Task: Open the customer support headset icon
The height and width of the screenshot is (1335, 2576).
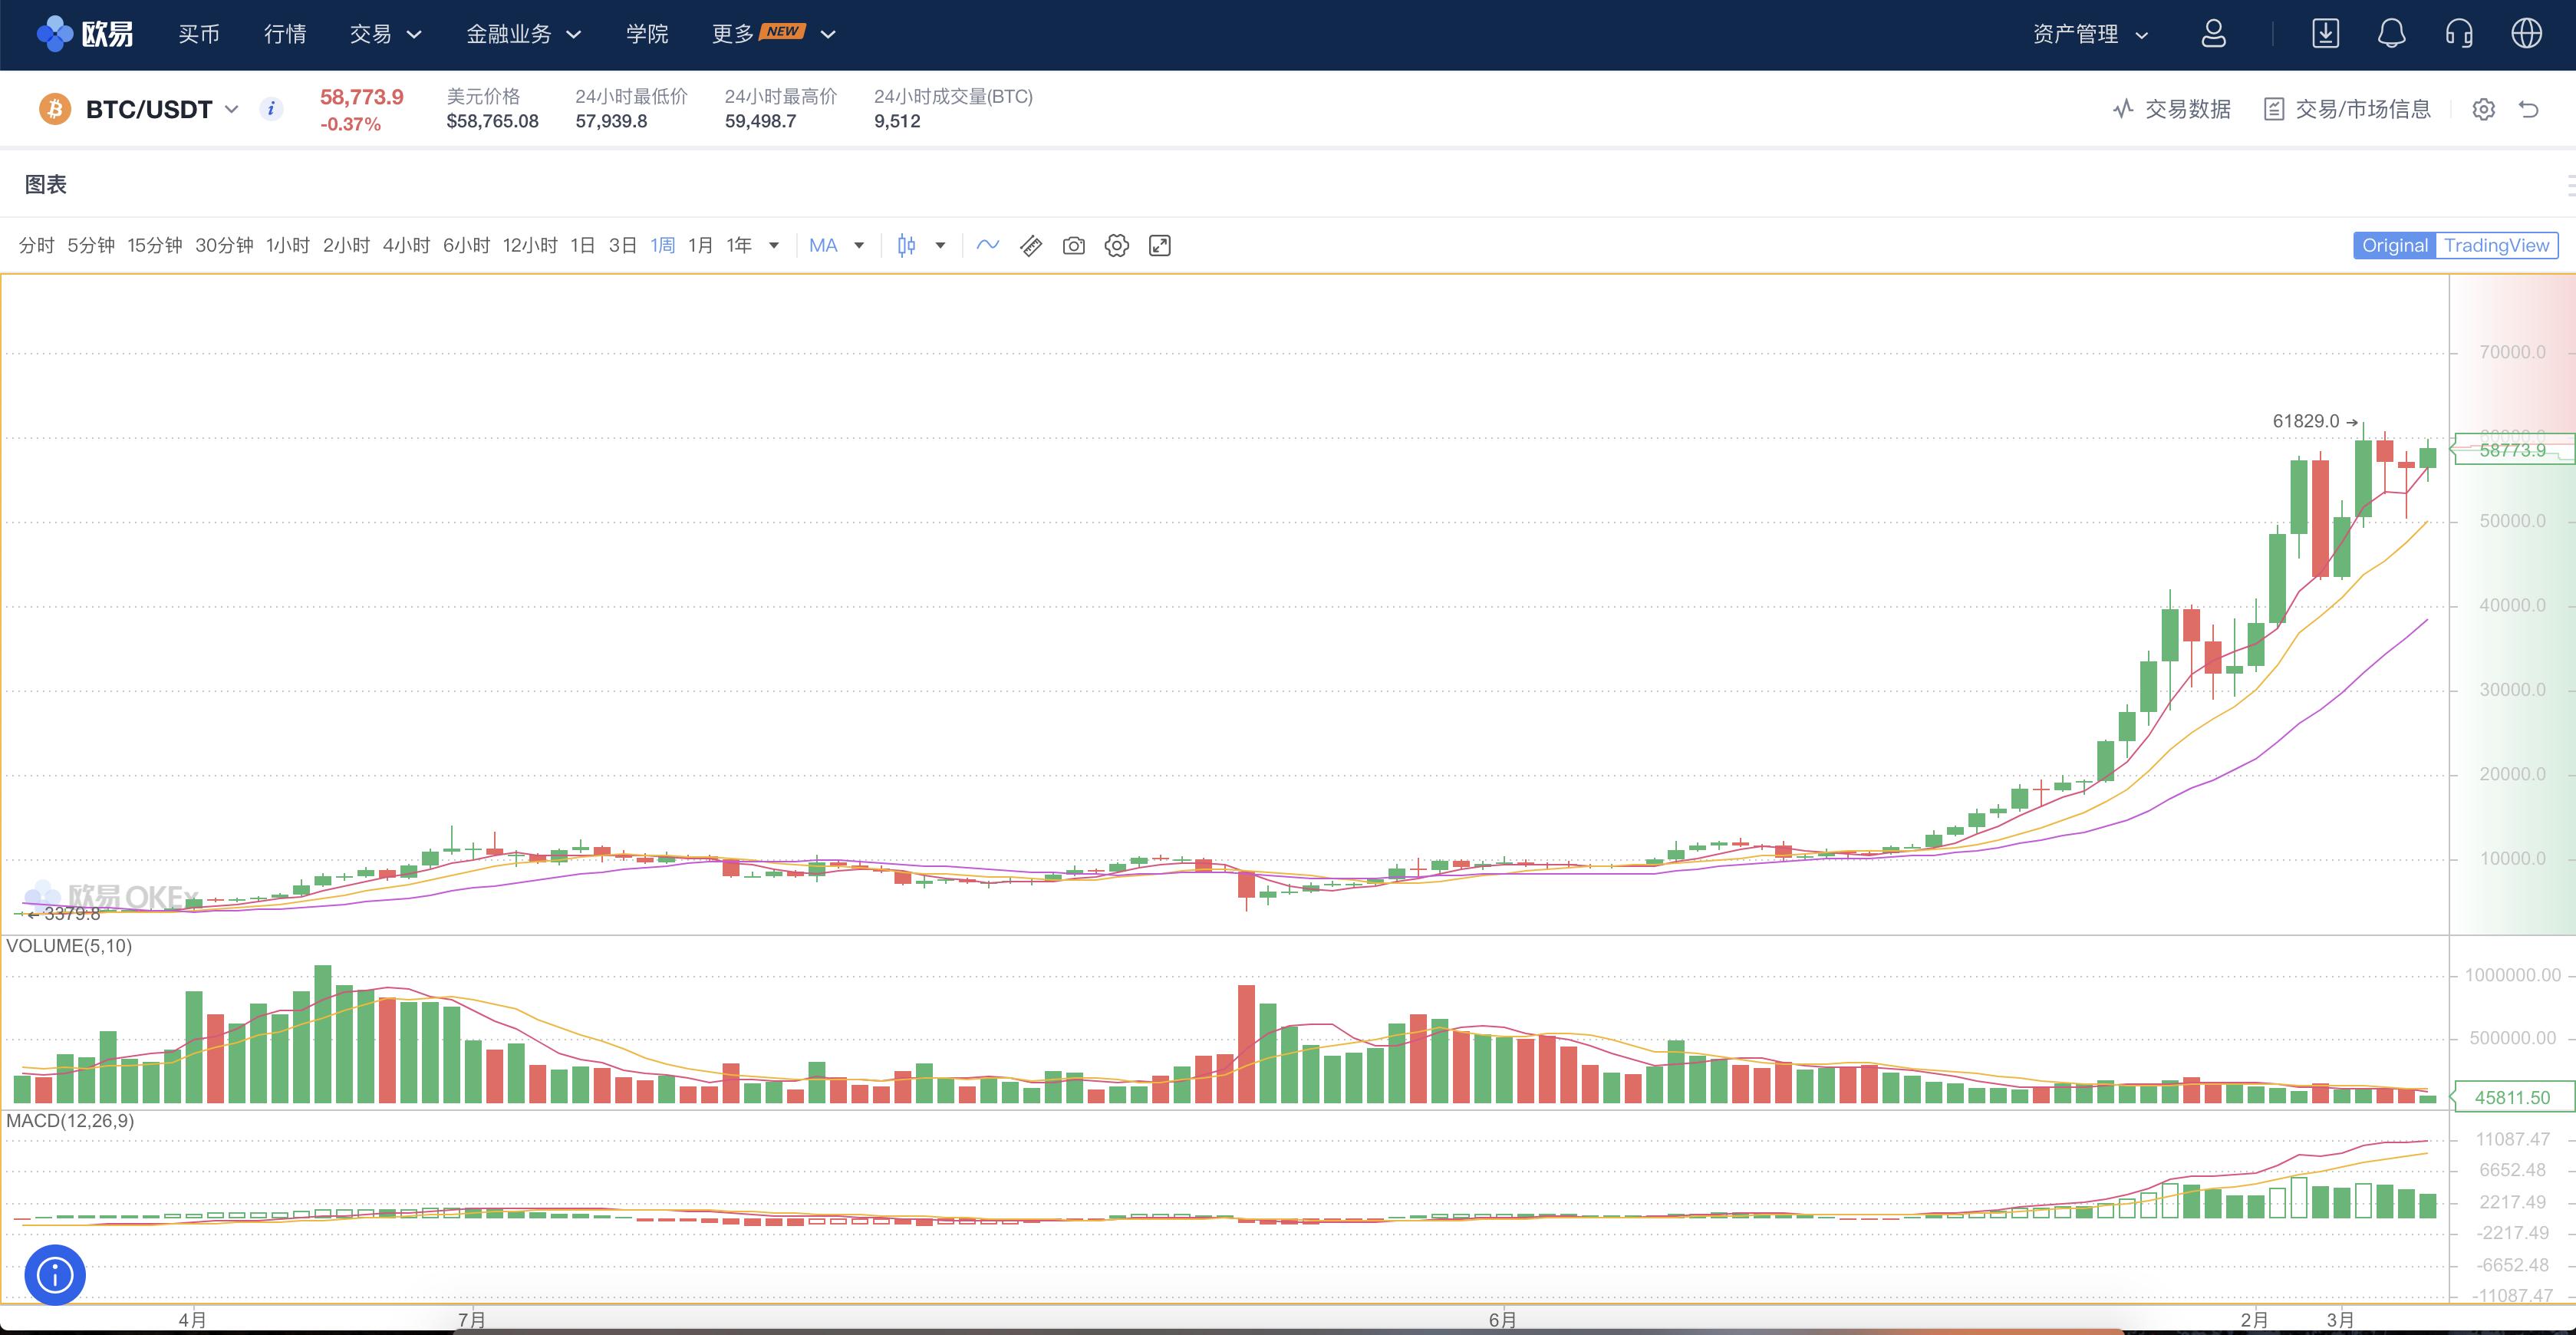Action: pos(2459,34)
